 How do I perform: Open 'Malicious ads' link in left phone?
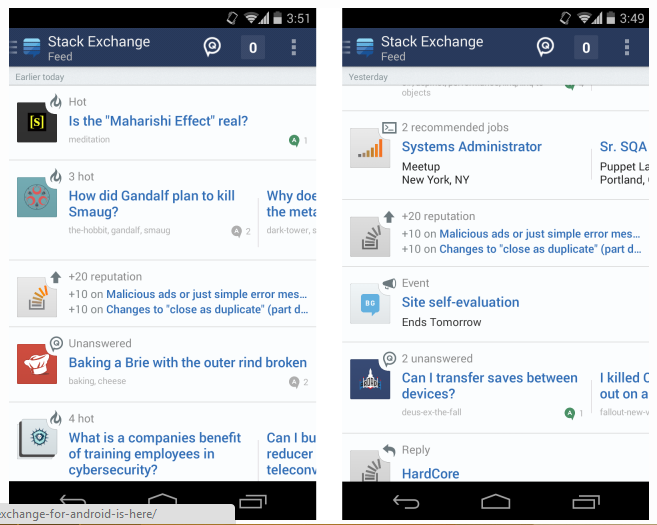pyautogui.click(x=207, y=294)
